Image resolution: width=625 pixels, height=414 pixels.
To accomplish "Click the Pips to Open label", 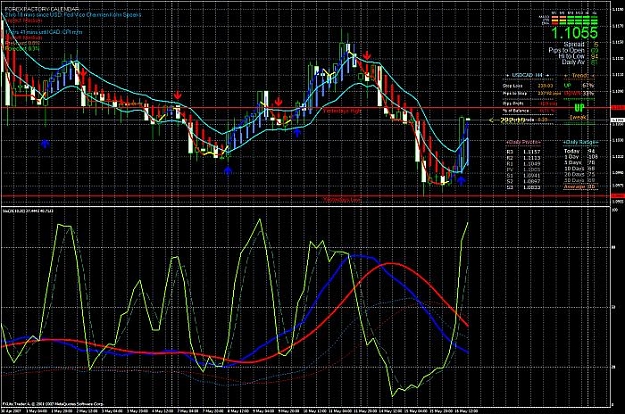I will coord(566,50).
